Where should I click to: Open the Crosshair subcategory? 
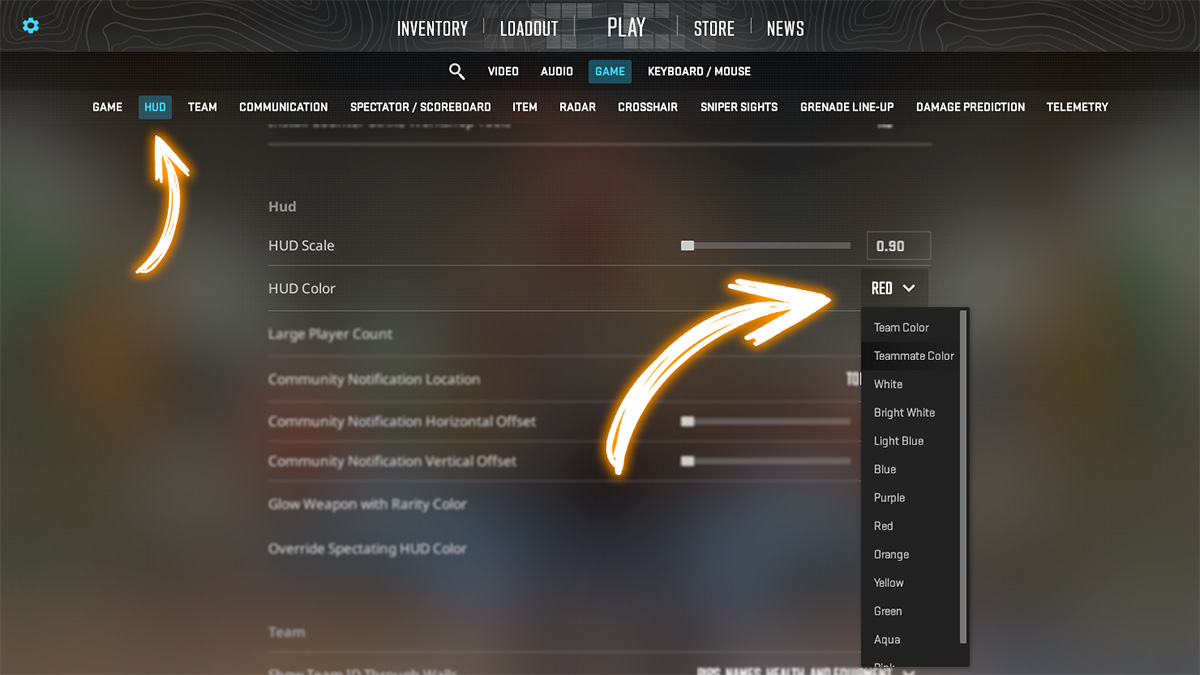[x=648, y=107]
